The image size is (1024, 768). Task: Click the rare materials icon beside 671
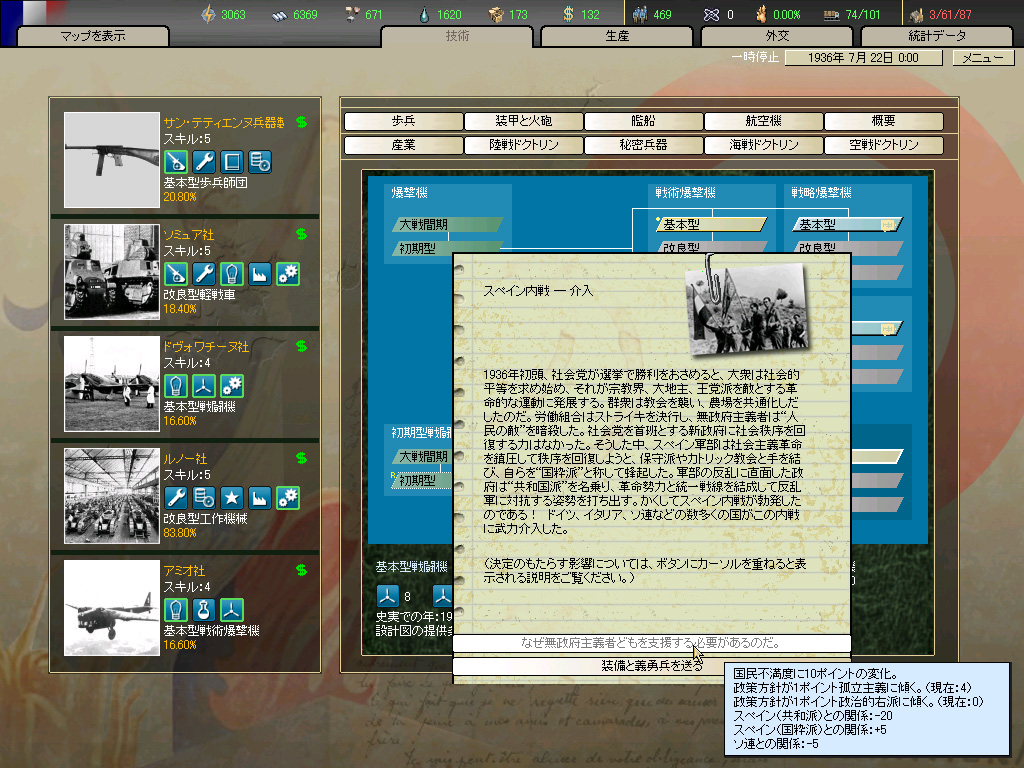tap(353, 14)
